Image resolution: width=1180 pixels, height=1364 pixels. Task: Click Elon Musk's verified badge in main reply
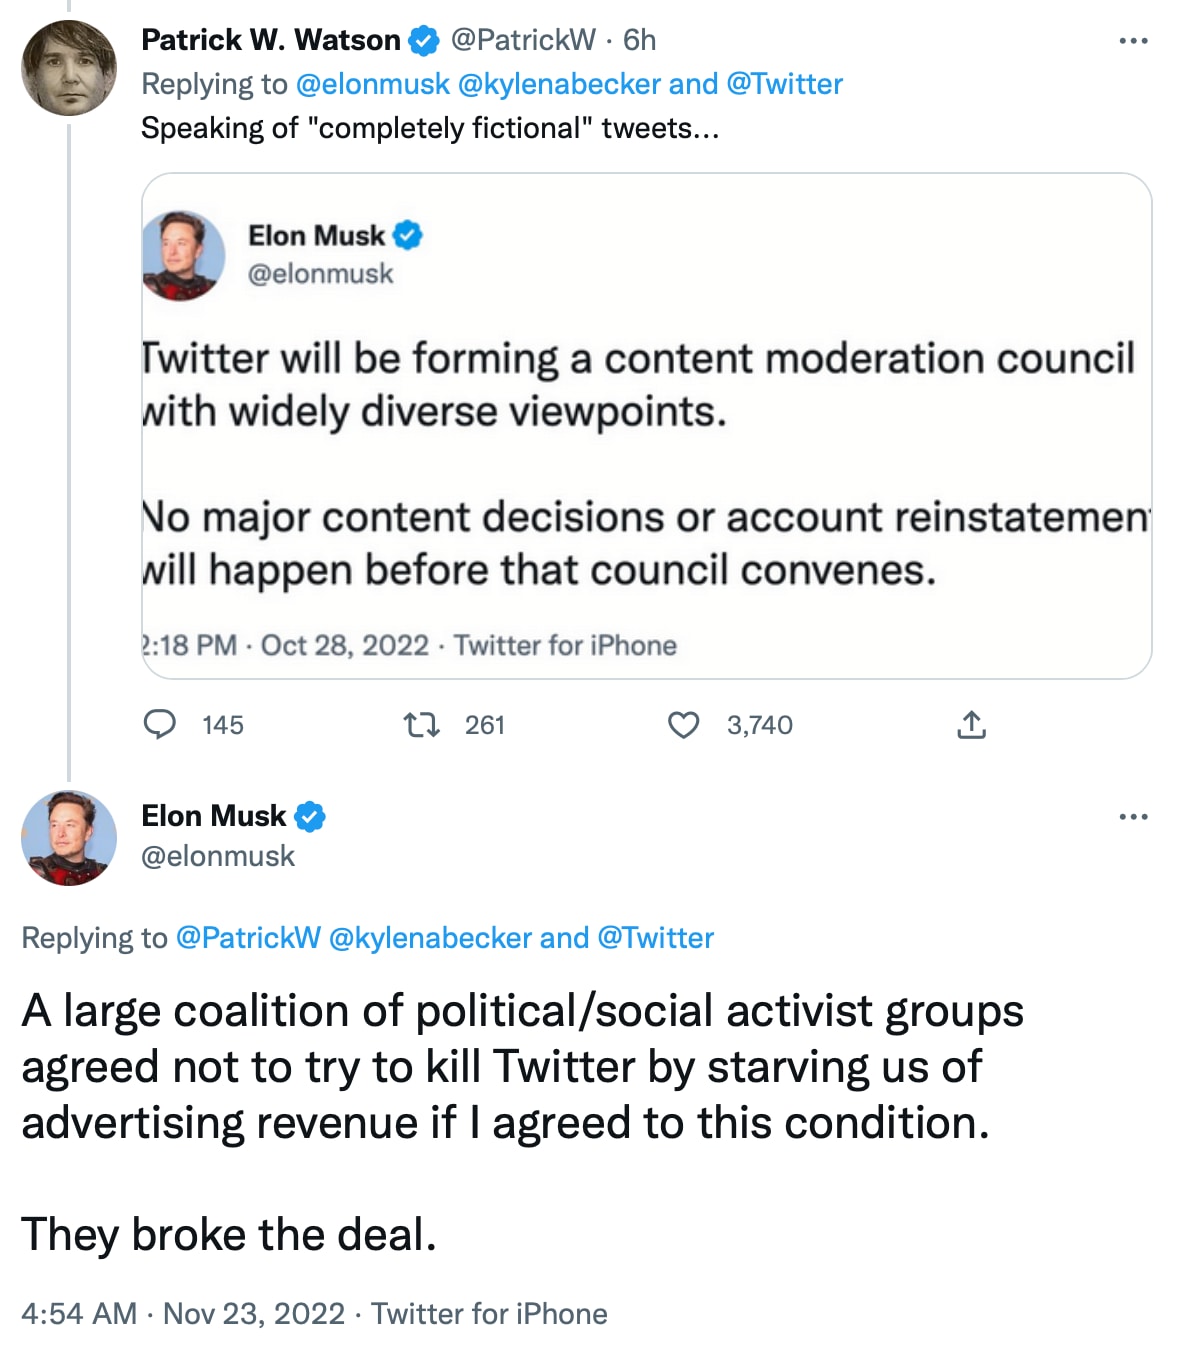click(x=310, y=817)
